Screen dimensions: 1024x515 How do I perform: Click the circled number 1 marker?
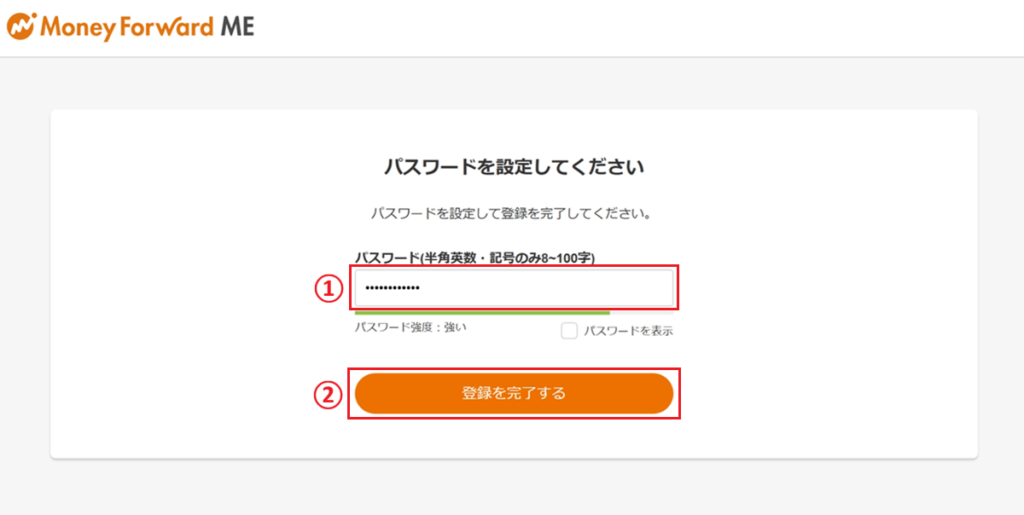(329, 288)
